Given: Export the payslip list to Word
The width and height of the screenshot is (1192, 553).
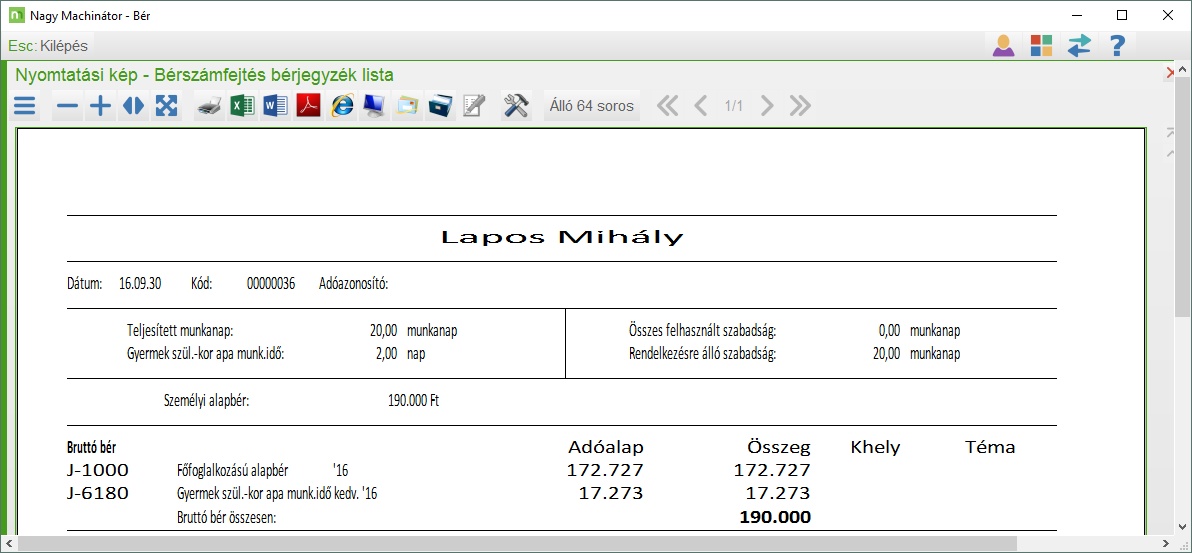Looking at the screenshot, I should pos(275,106).
